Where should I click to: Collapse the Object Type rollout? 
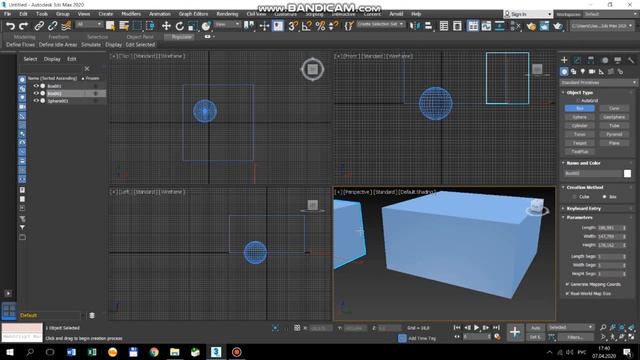pos(580,93)
